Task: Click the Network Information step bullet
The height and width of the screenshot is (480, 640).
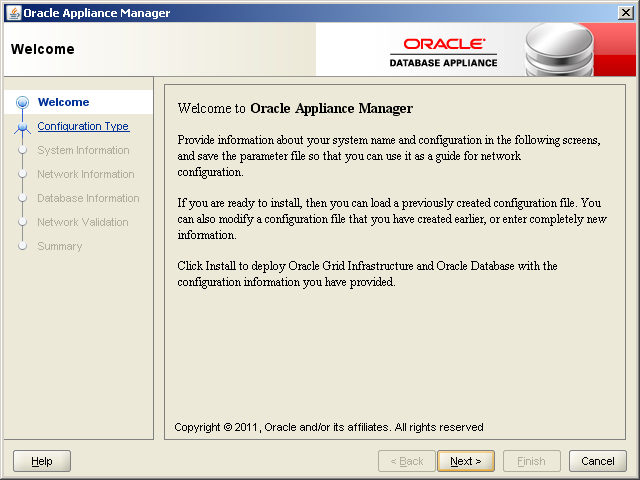Action: click(x=22, y=174)
